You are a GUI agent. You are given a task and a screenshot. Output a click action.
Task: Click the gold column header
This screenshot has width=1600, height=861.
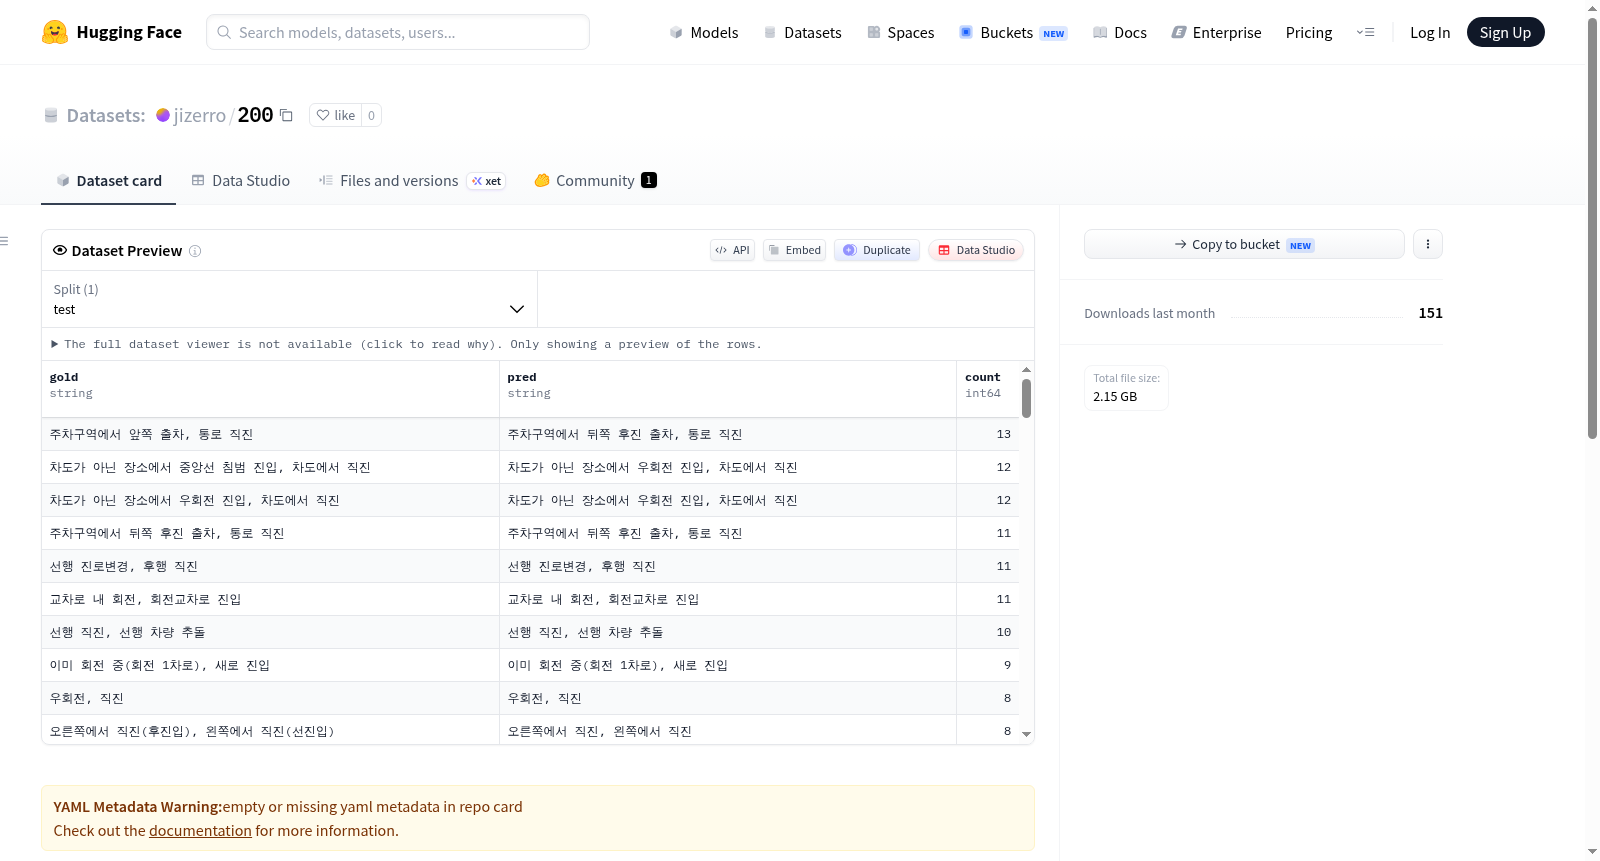[x=270, y=389]
